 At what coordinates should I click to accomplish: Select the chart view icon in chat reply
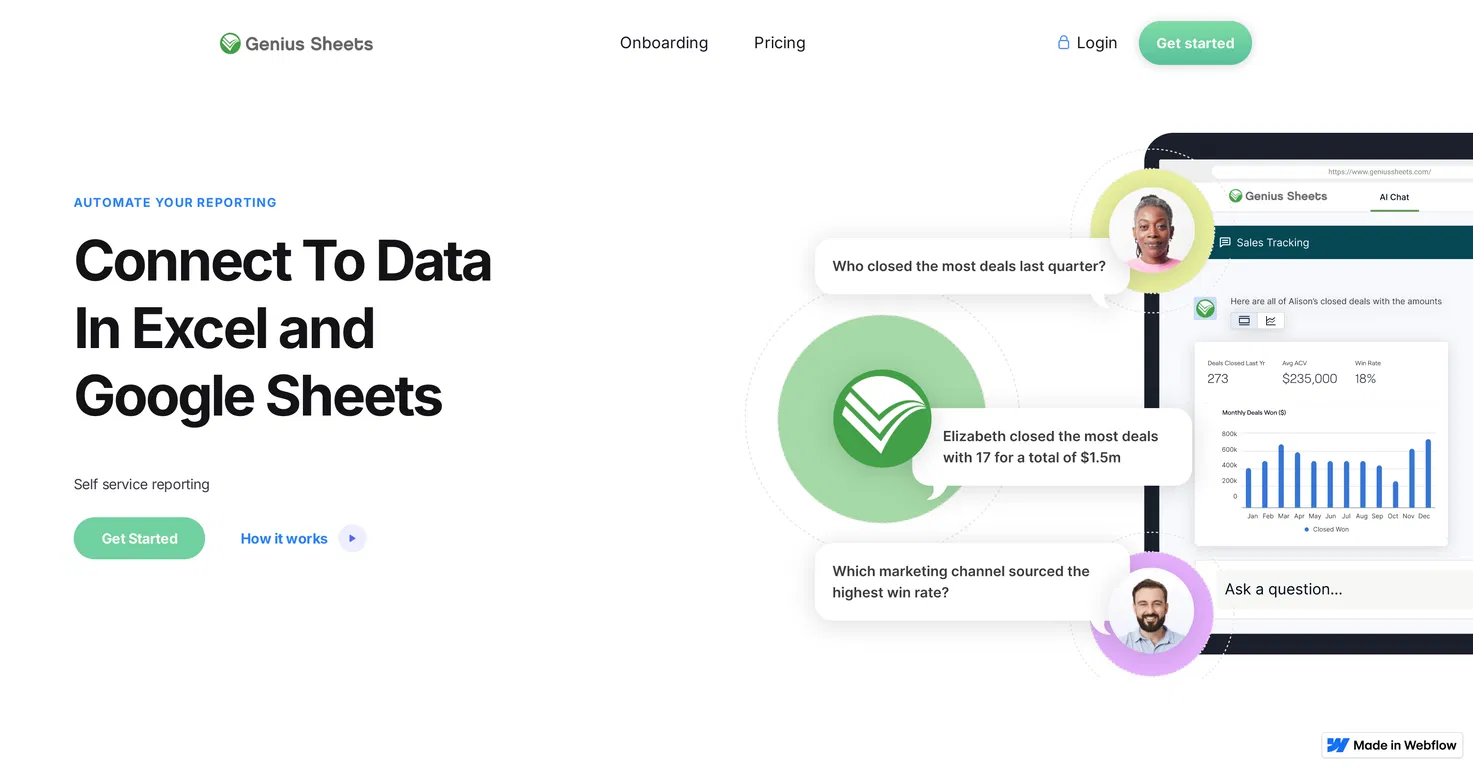(1271, 321)
